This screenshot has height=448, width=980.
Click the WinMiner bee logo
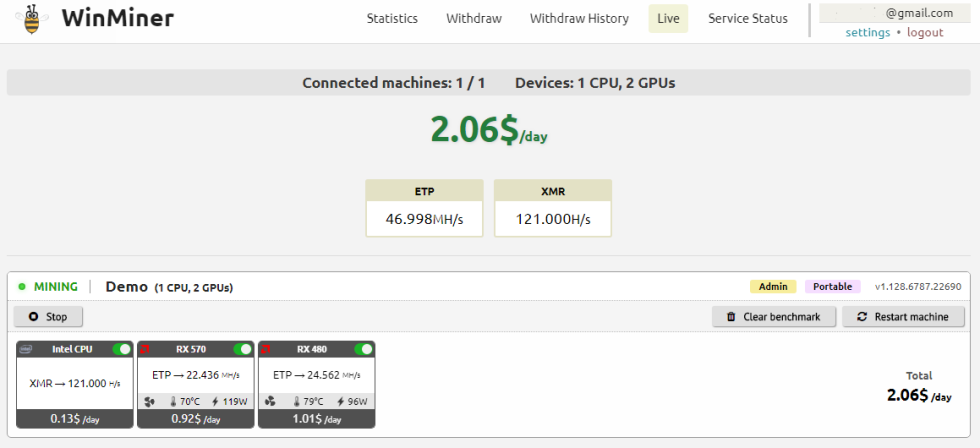tap(33, 19)
